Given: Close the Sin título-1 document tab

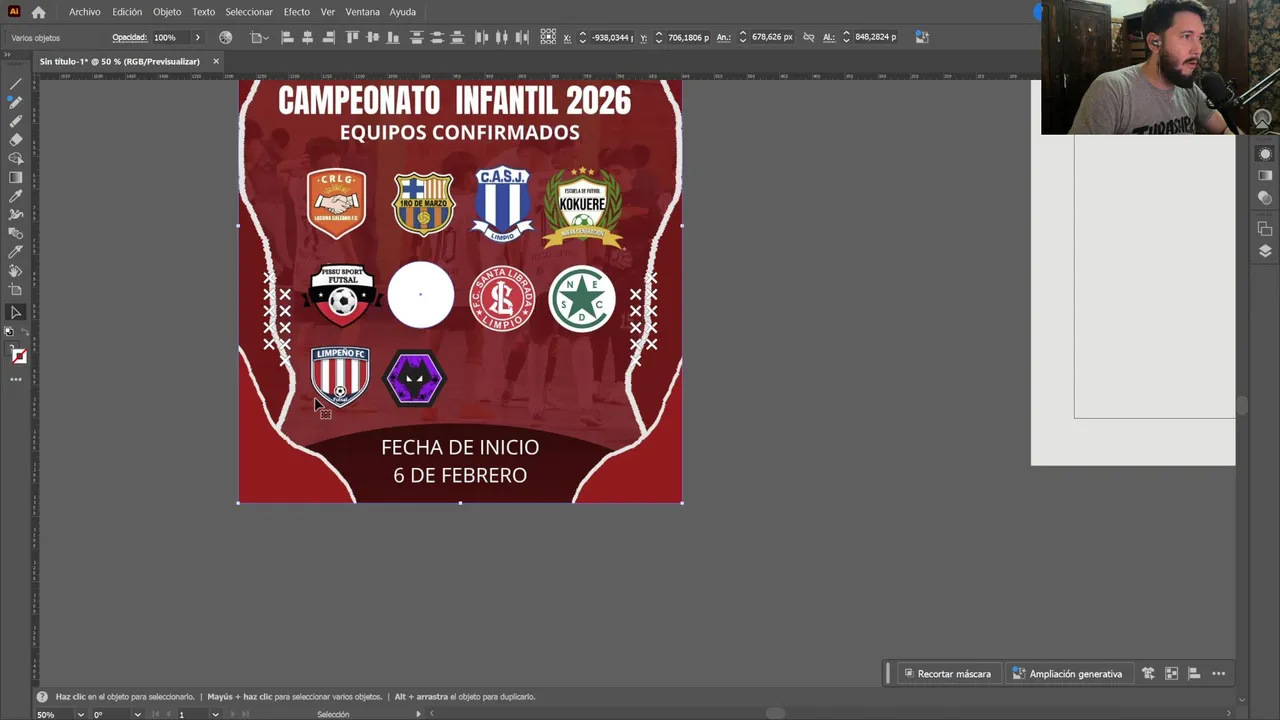Looking at the screenshot, I should pos(215,61).
